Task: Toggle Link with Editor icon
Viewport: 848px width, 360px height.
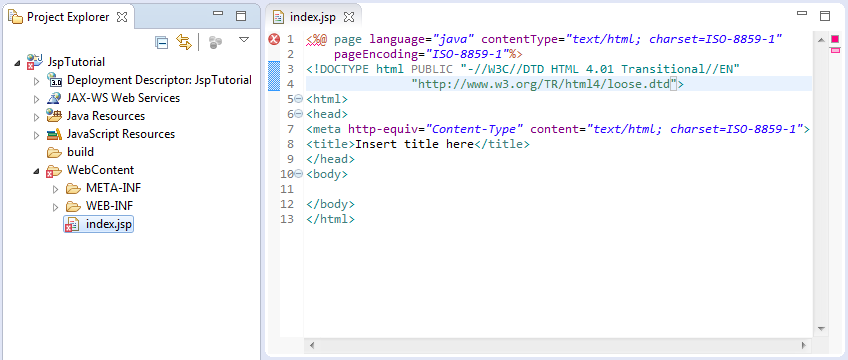Action: click(184, 42)
